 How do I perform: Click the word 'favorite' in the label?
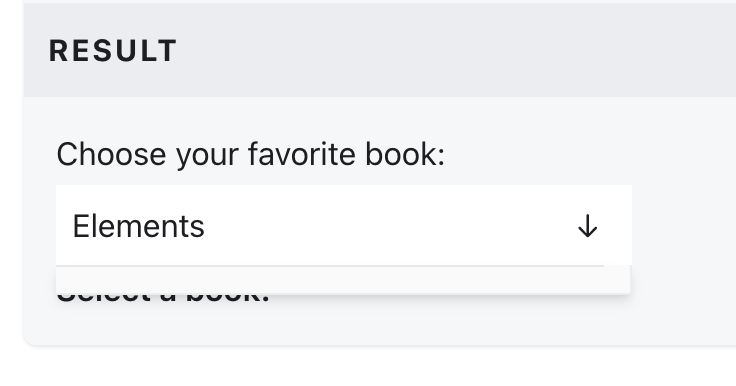click(x=302, y=154)
